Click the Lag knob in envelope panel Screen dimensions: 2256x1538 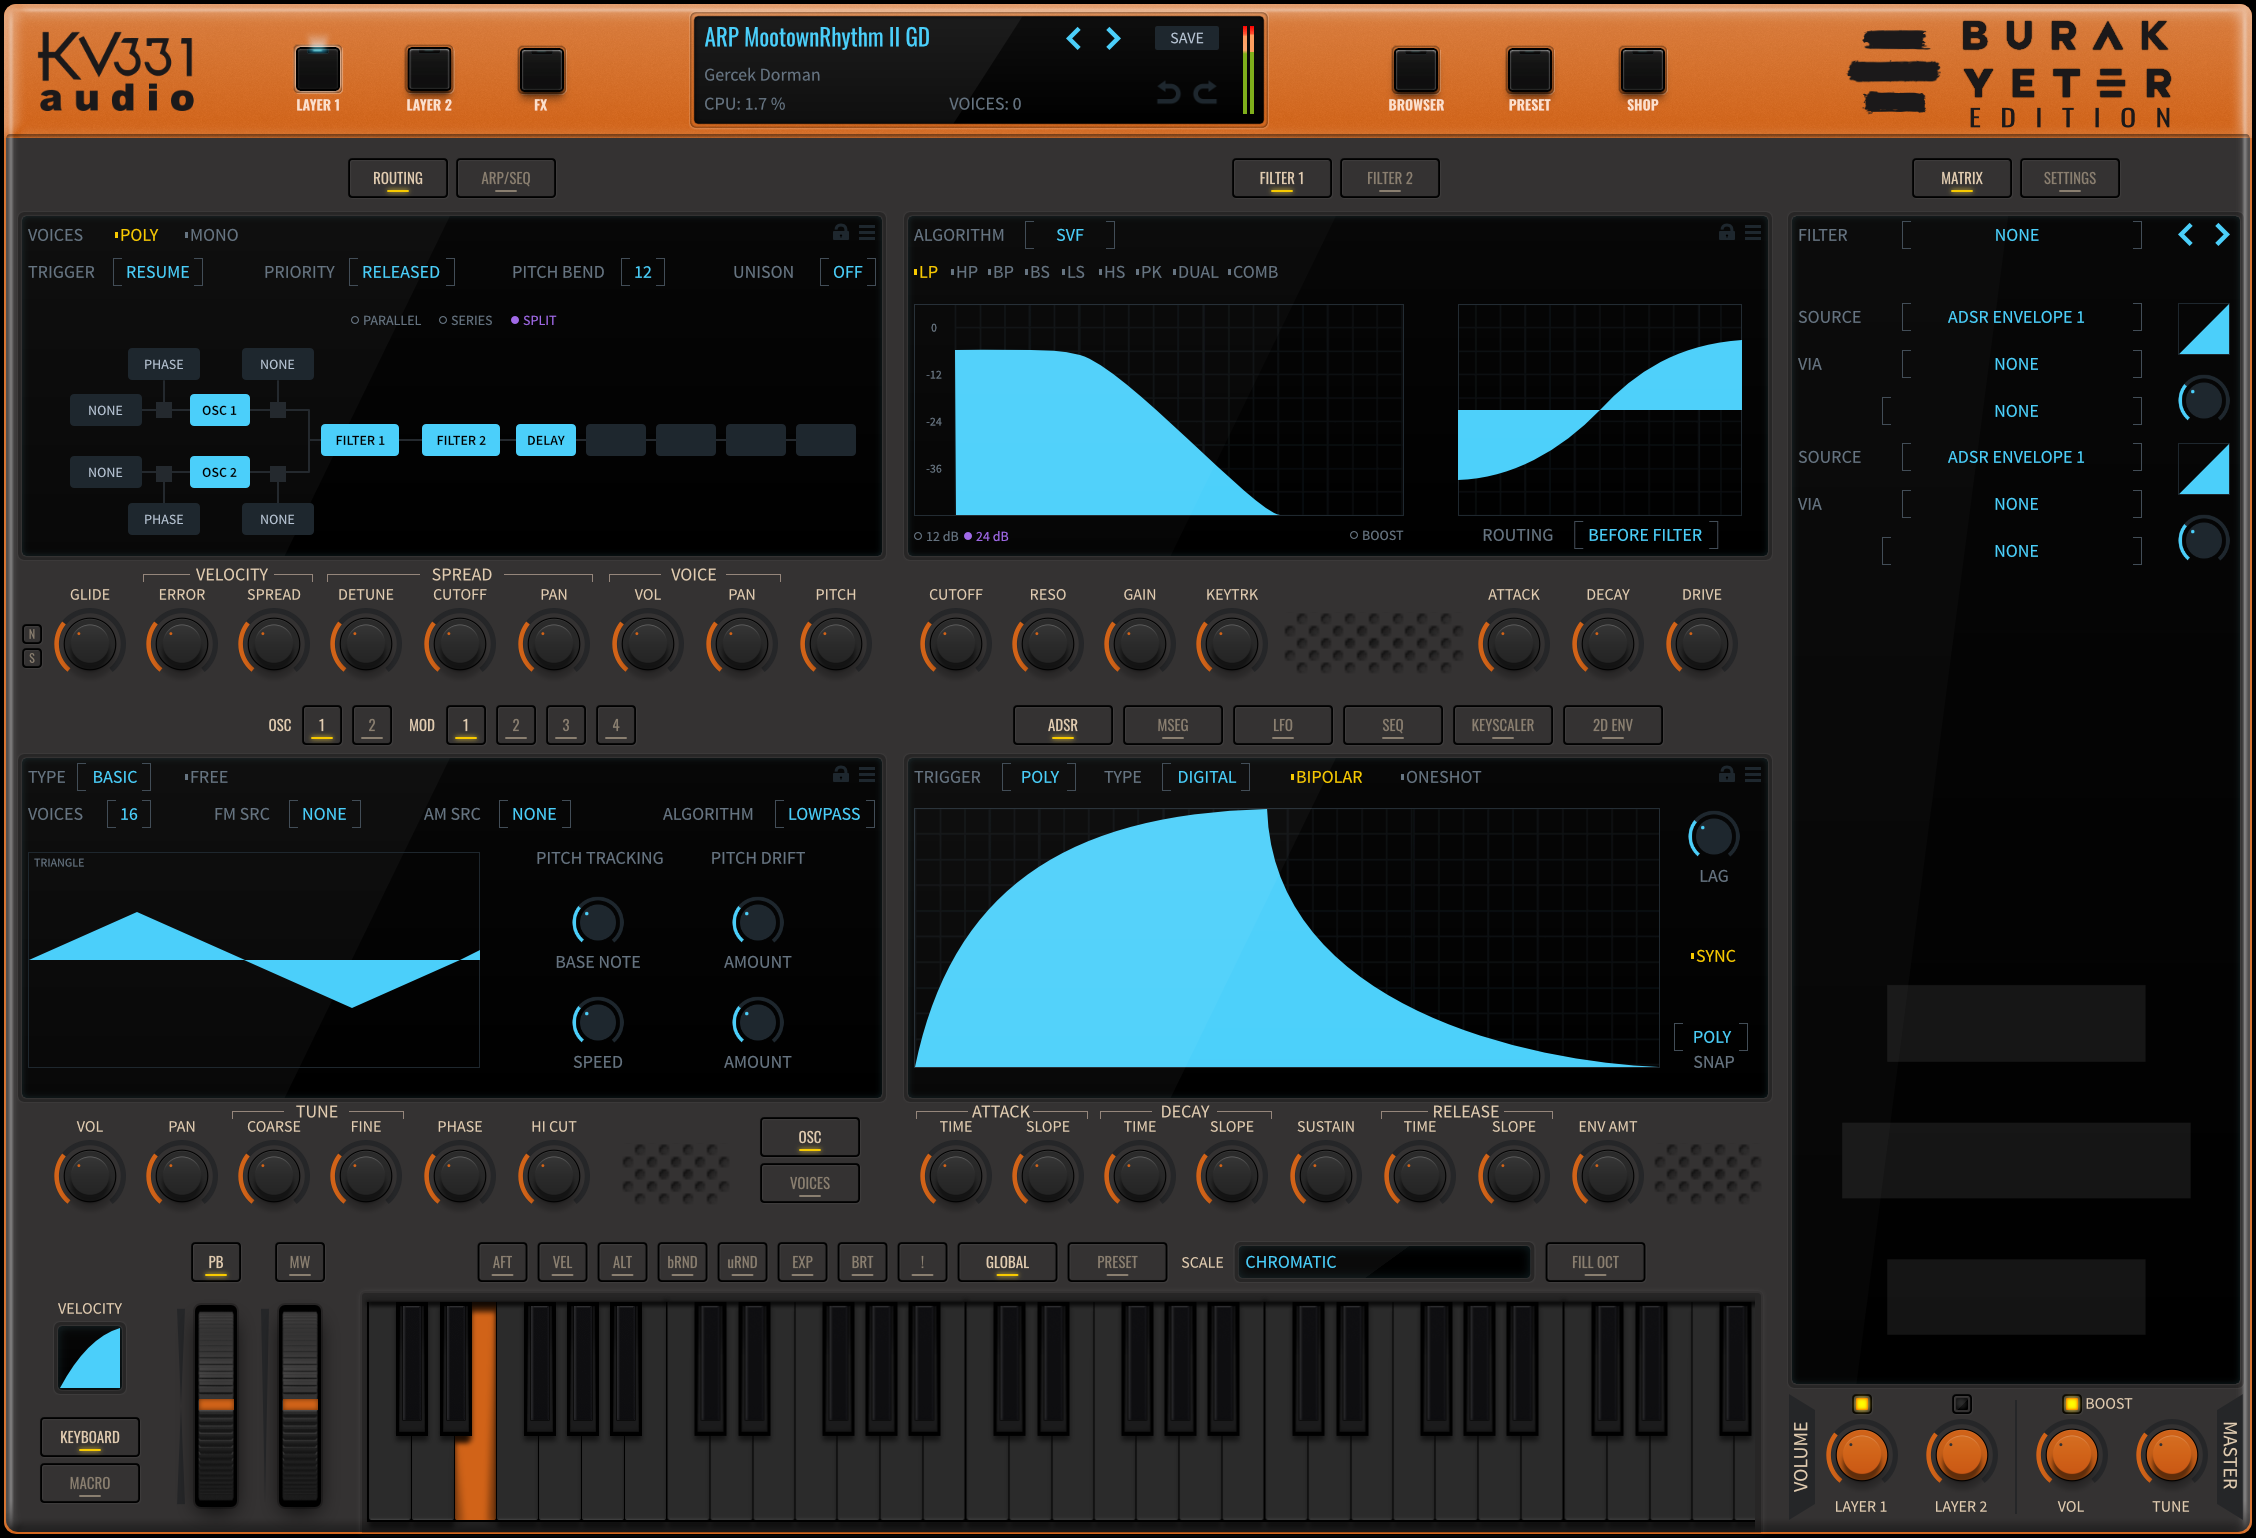pos(1713,837)
